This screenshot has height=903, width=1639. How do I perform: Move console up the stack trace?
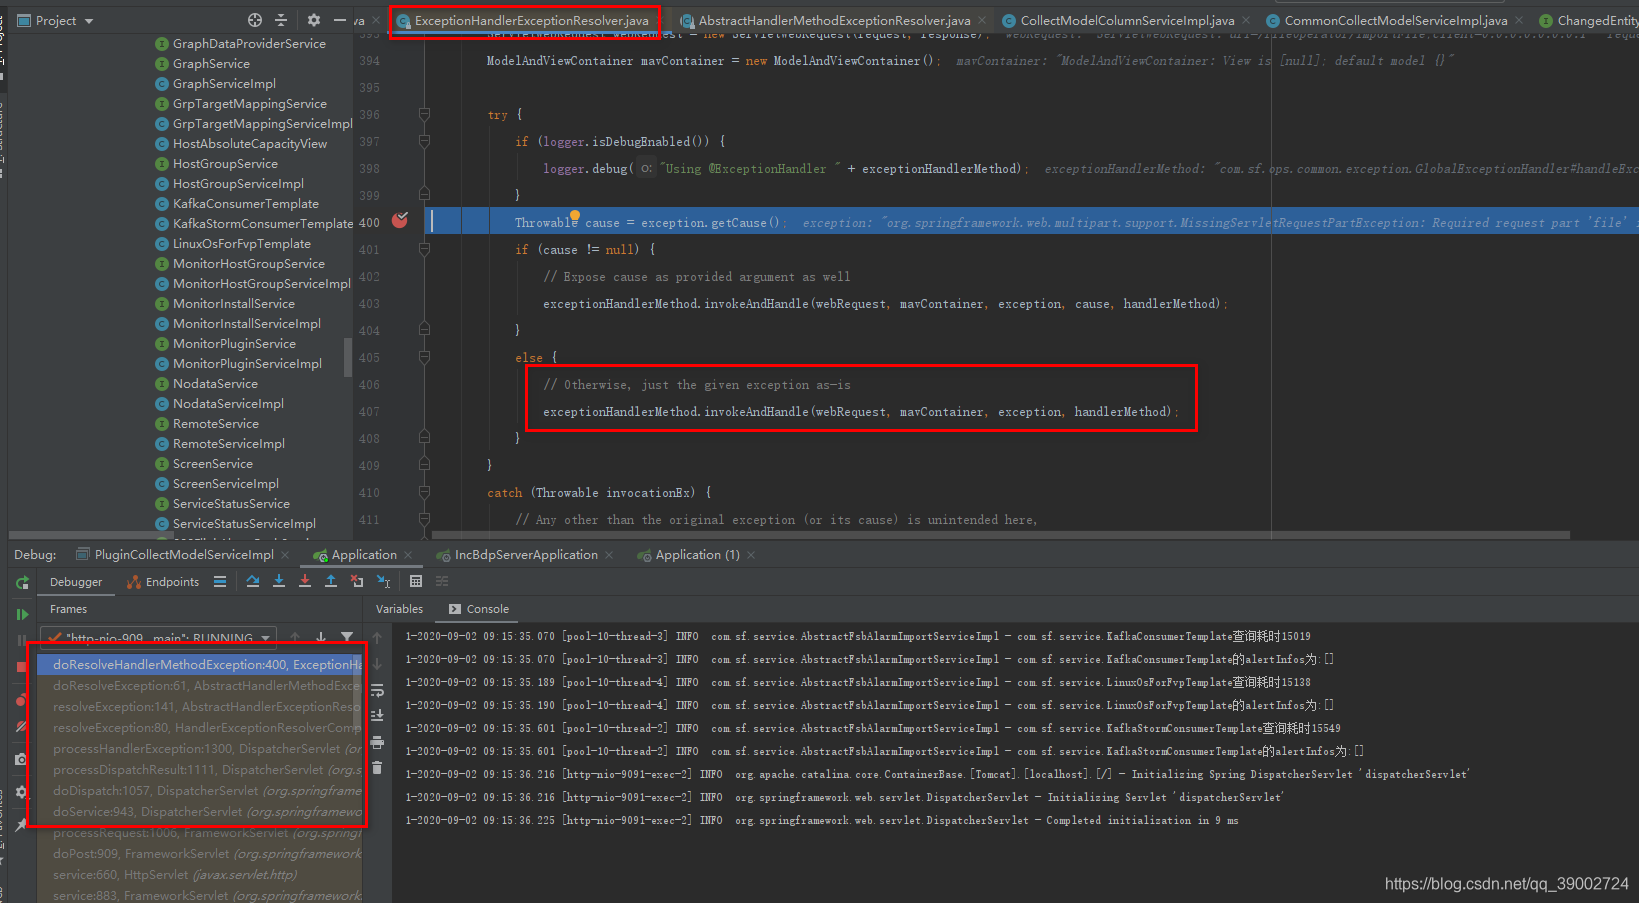(x=377, y=637)
